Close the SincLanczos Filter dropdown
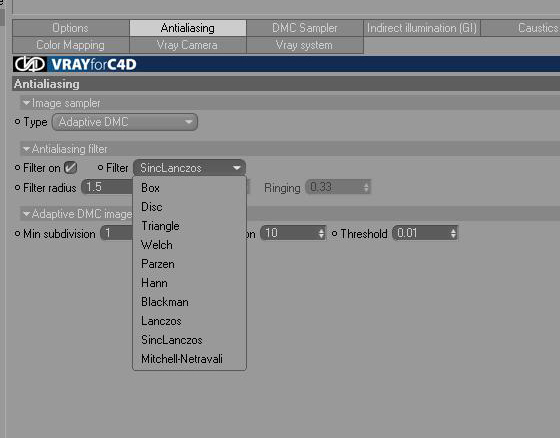The width and height of the screenshot is (560, 438). (x=189, y=168)
